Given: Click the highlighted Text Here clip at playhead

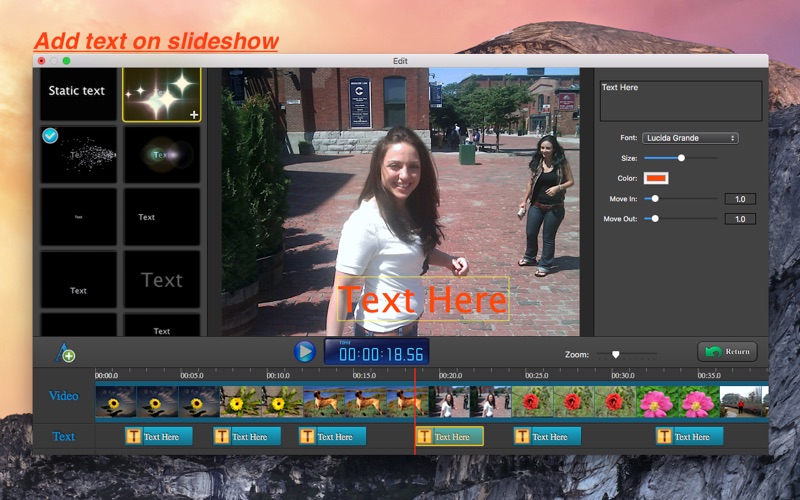Looking at the screenshot, I should click(449, 436).
